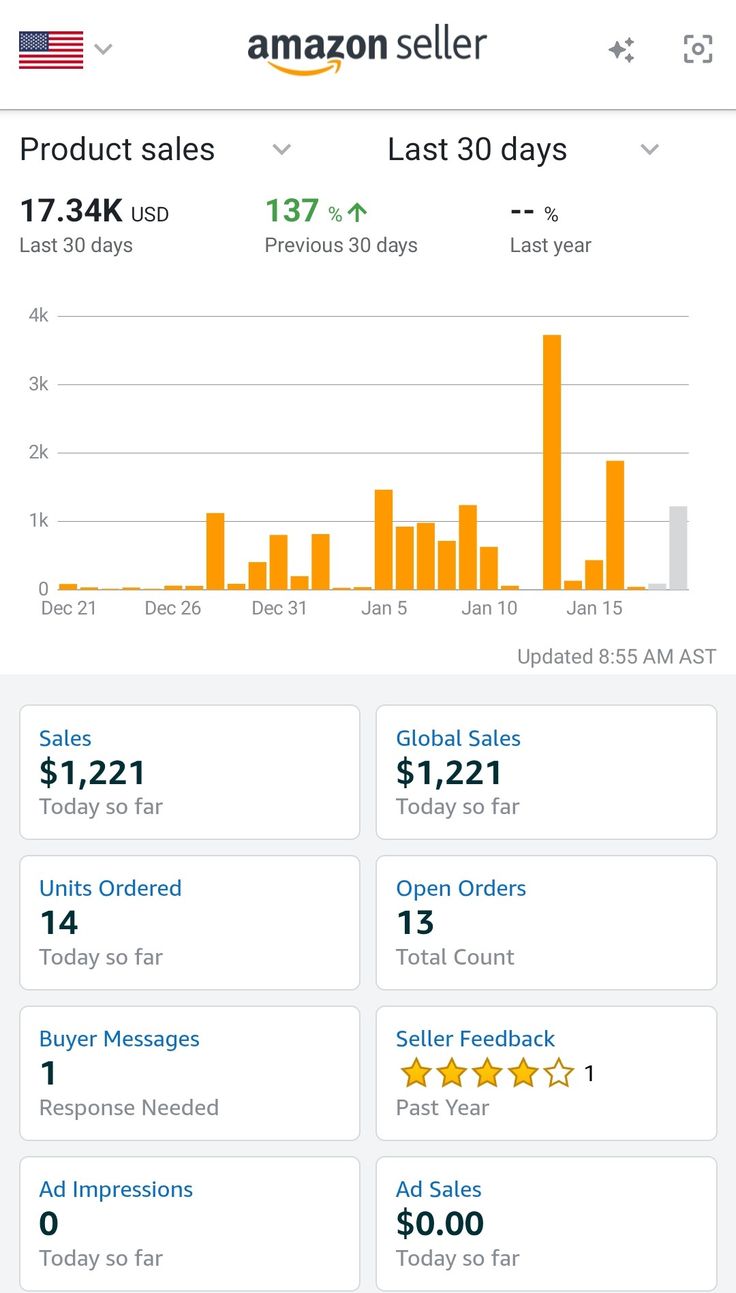
Task: View Open Orders total count
Action: pos(546,922)
